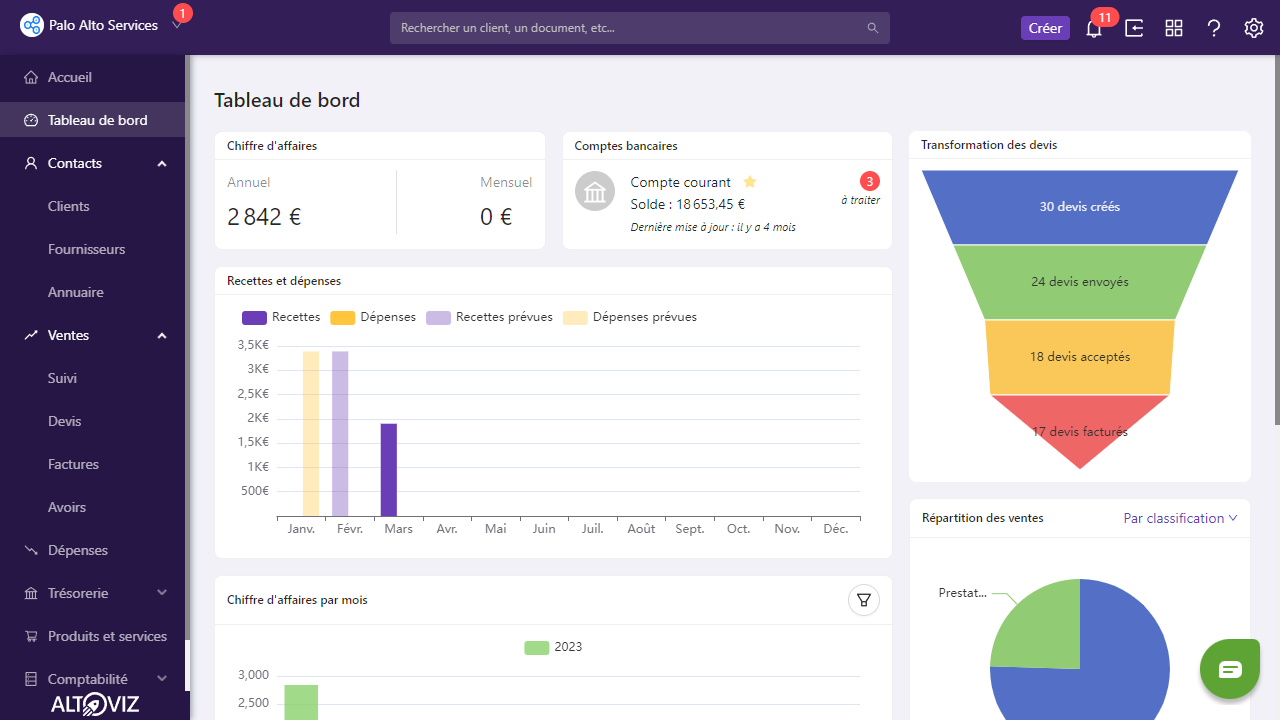Open the help question mark icon
Screen dimensions: 1280x720
tap(1214, 28)
